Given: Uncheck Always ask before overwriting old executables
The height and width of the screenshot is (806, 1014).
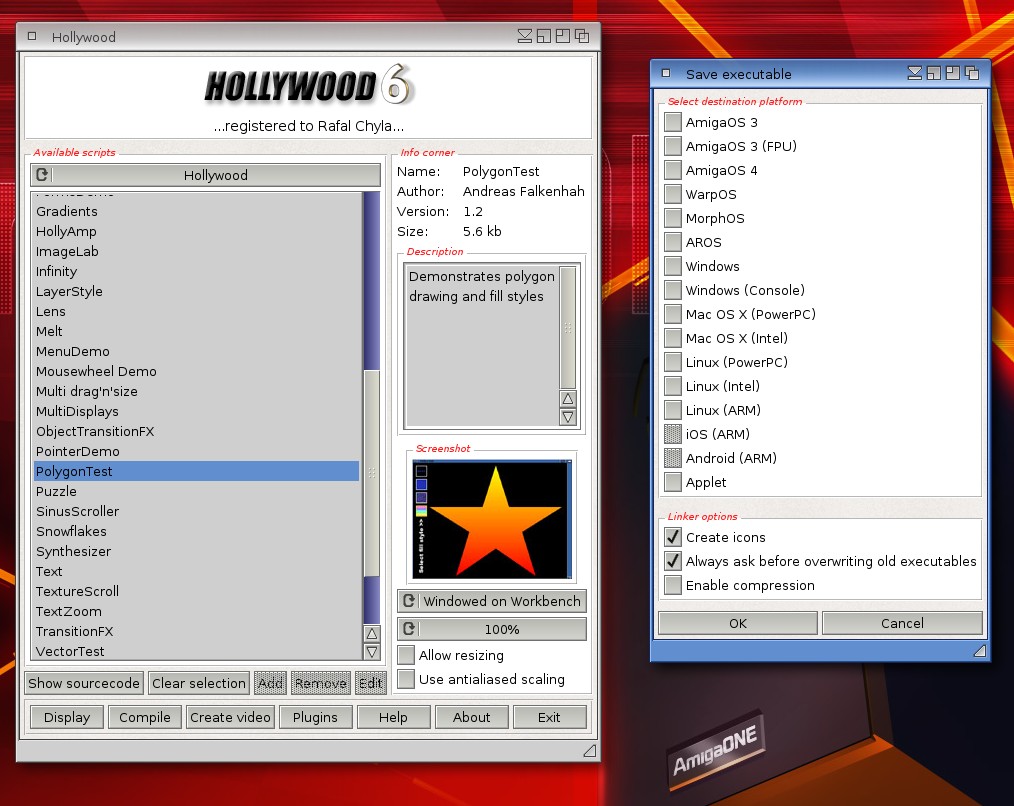Looking at the screenshot, I should click(x=673, y=561).
